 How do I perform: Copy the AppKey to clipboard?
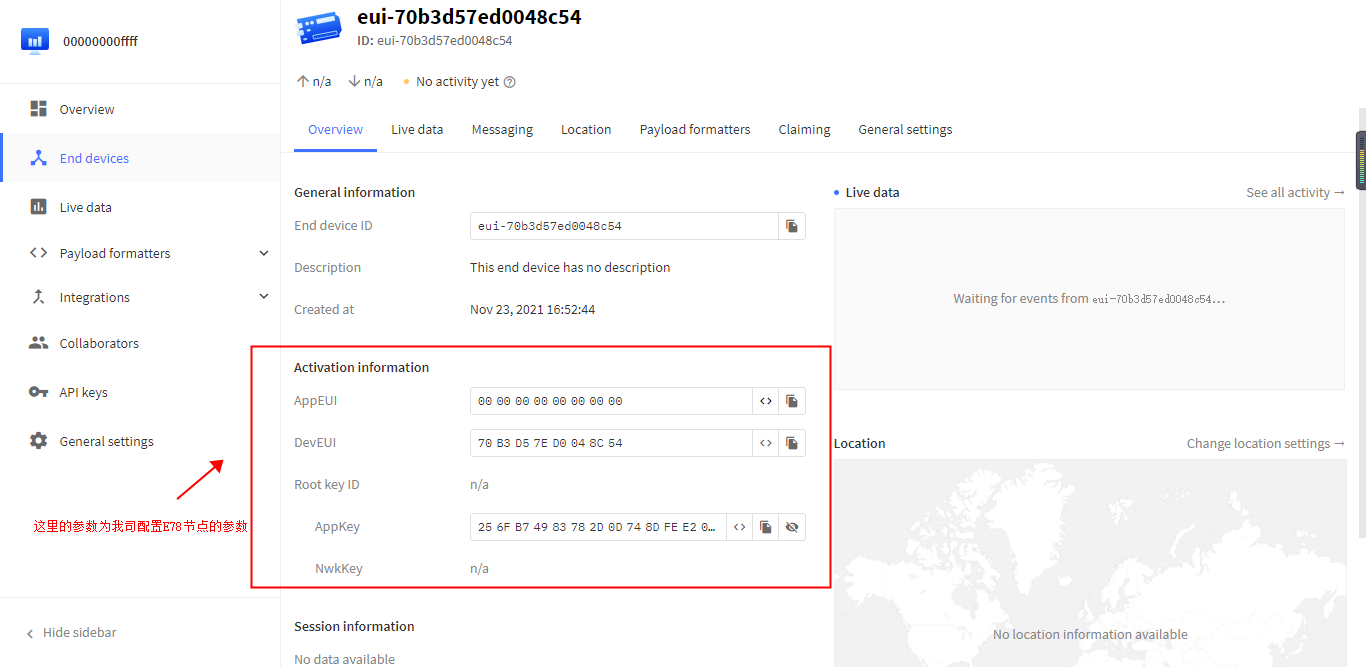(765, 527)
